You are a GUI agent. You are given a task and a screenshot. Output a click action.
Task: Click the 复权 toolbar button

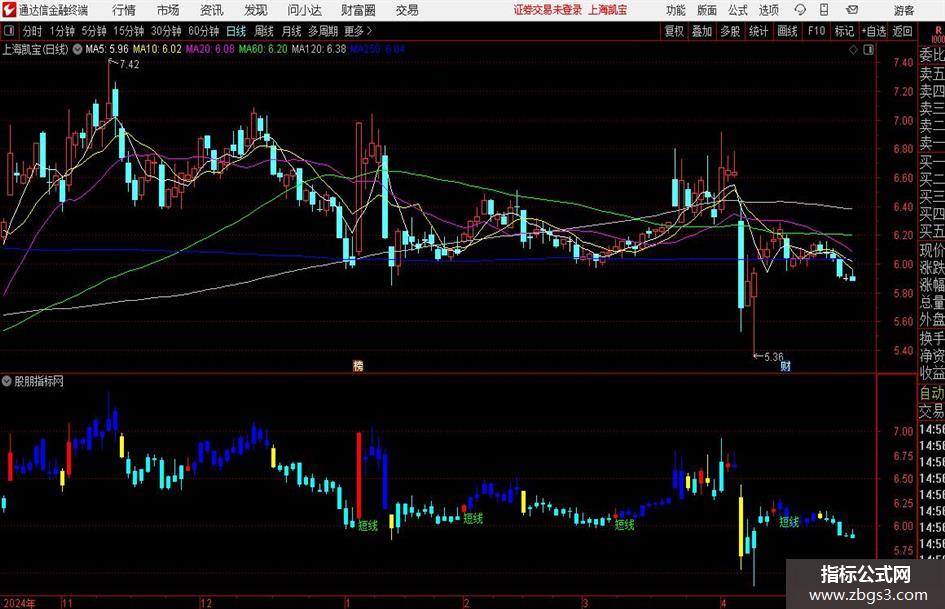point(674,31)
